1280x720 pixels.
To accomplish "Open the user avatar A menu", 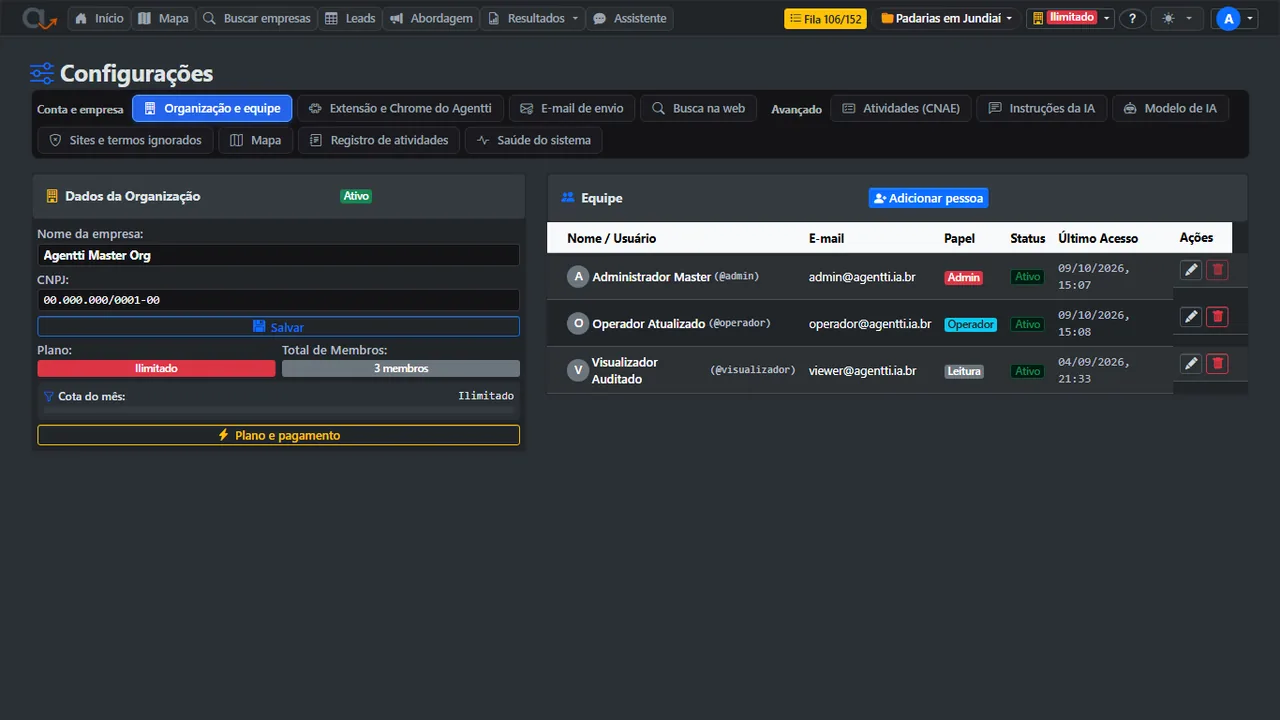I will [x=1233, y=18].
